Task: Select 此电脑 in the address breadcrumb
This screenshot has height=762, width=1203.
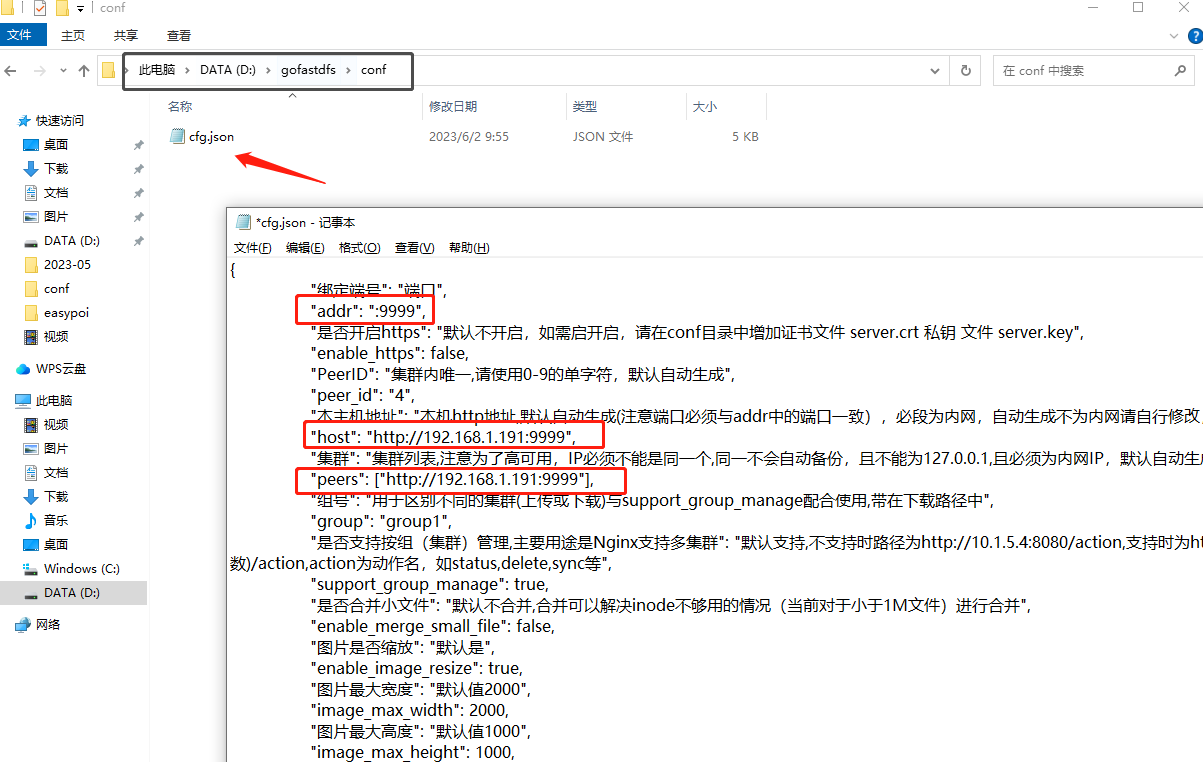Action: [156, 70]
